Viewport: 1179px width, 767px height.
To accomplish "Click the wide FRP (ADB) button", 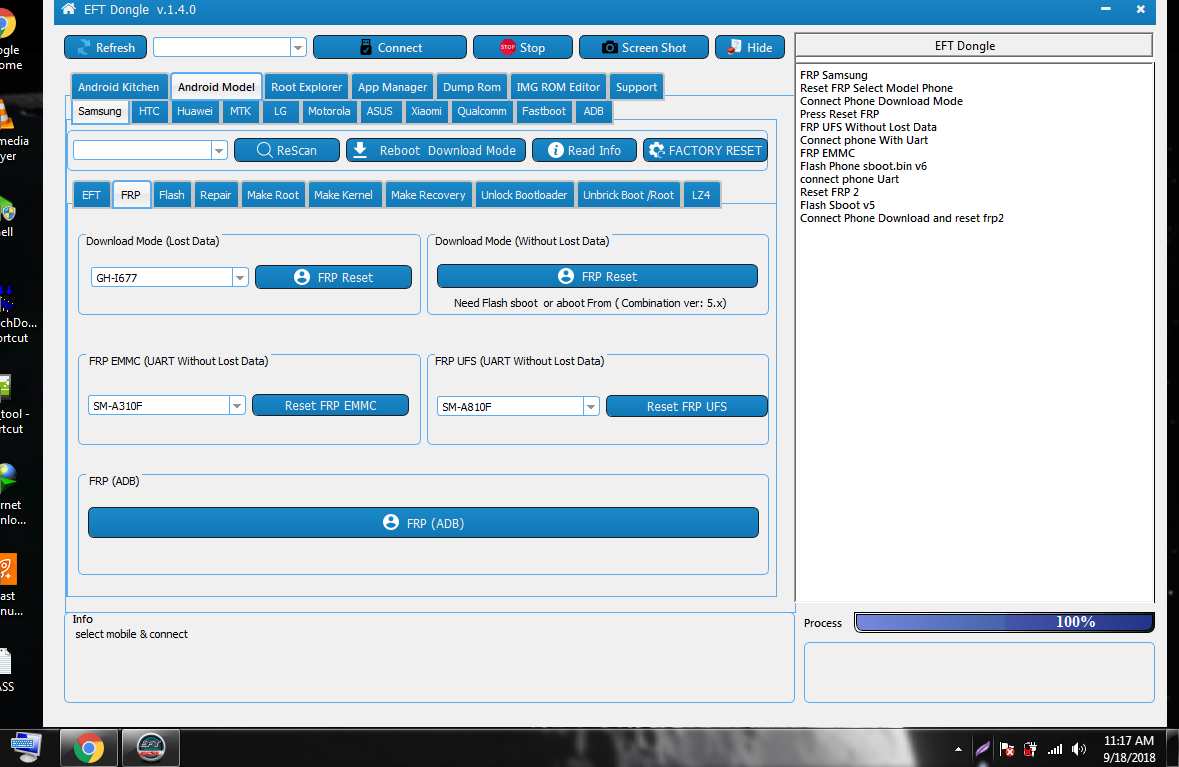I will tap(423, 523).
